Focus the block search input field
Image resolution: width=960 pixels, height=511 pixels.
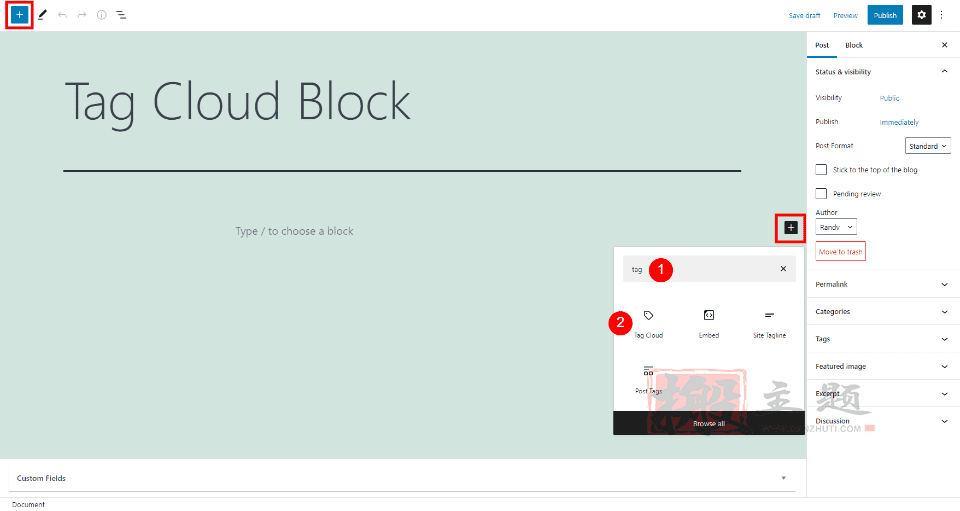[709, 269]
